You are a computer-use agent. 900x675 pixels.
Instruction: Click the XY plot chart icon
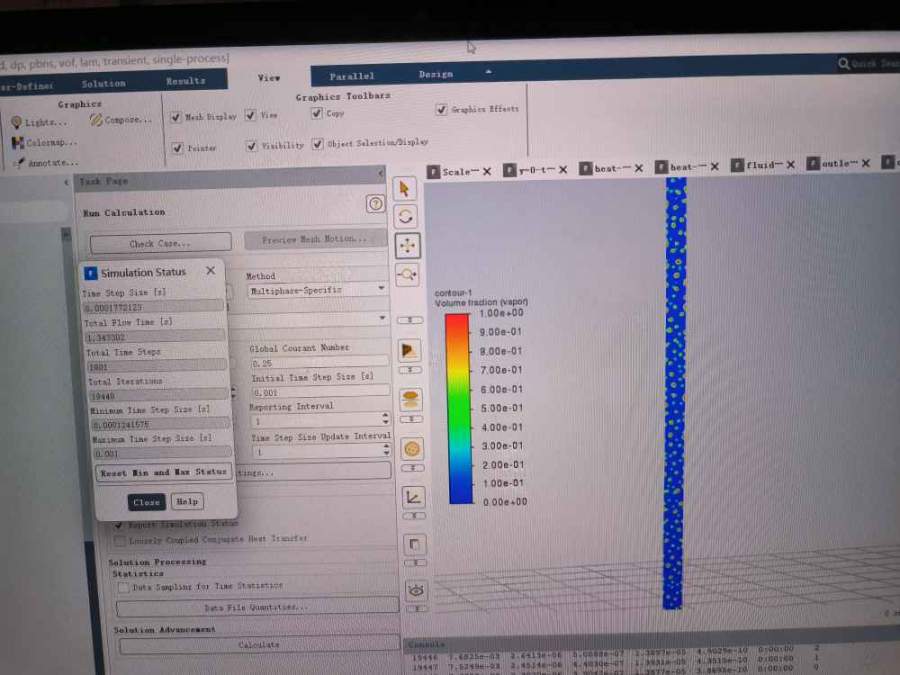pos(414,497)
